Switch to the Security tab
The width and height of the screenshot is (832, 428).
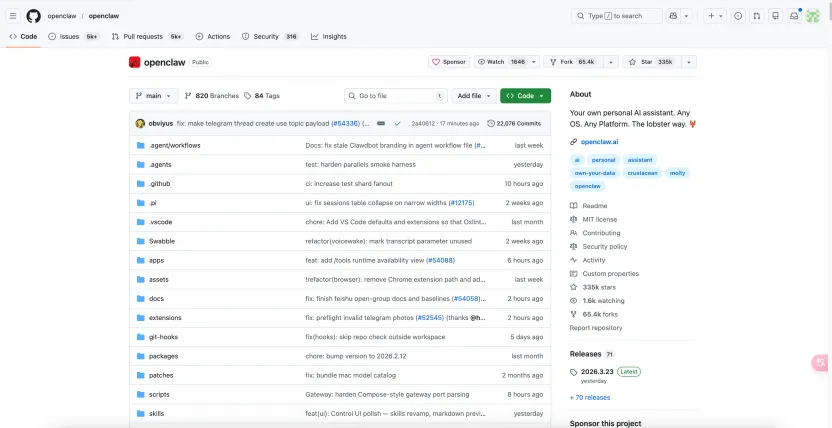click(270, 37)
